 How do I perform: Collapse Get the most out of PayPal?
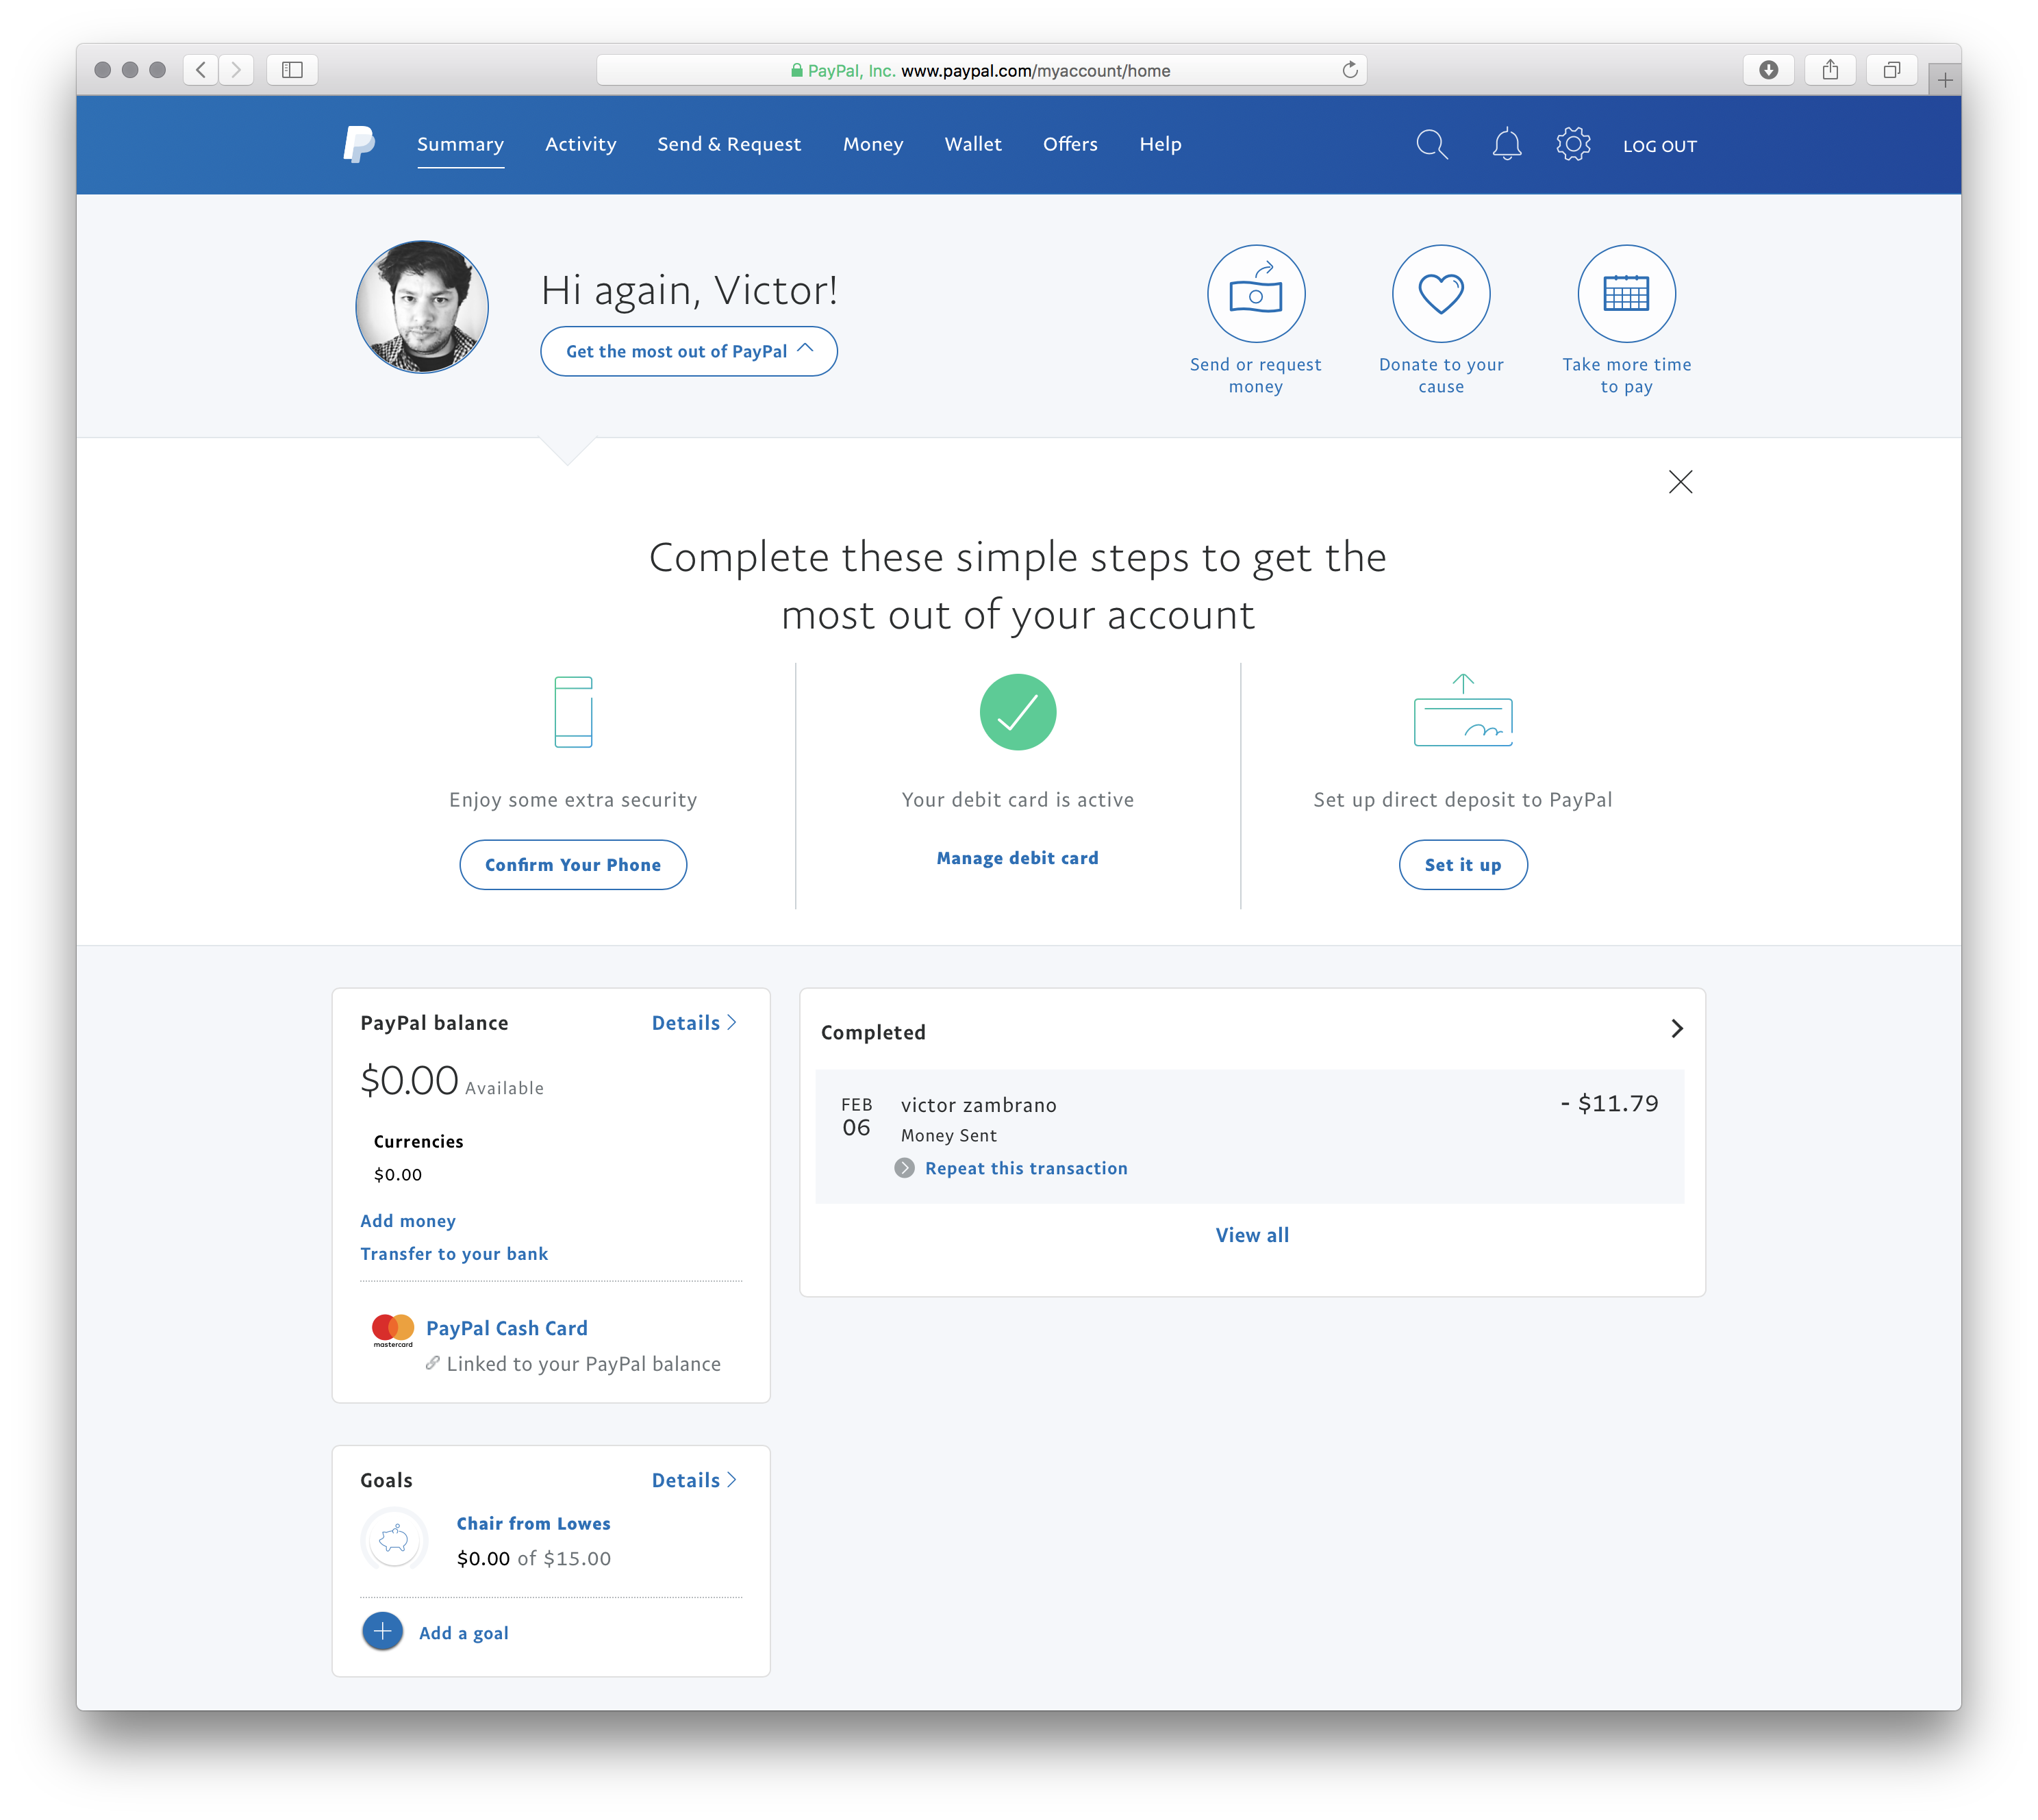tap(689, 351)
